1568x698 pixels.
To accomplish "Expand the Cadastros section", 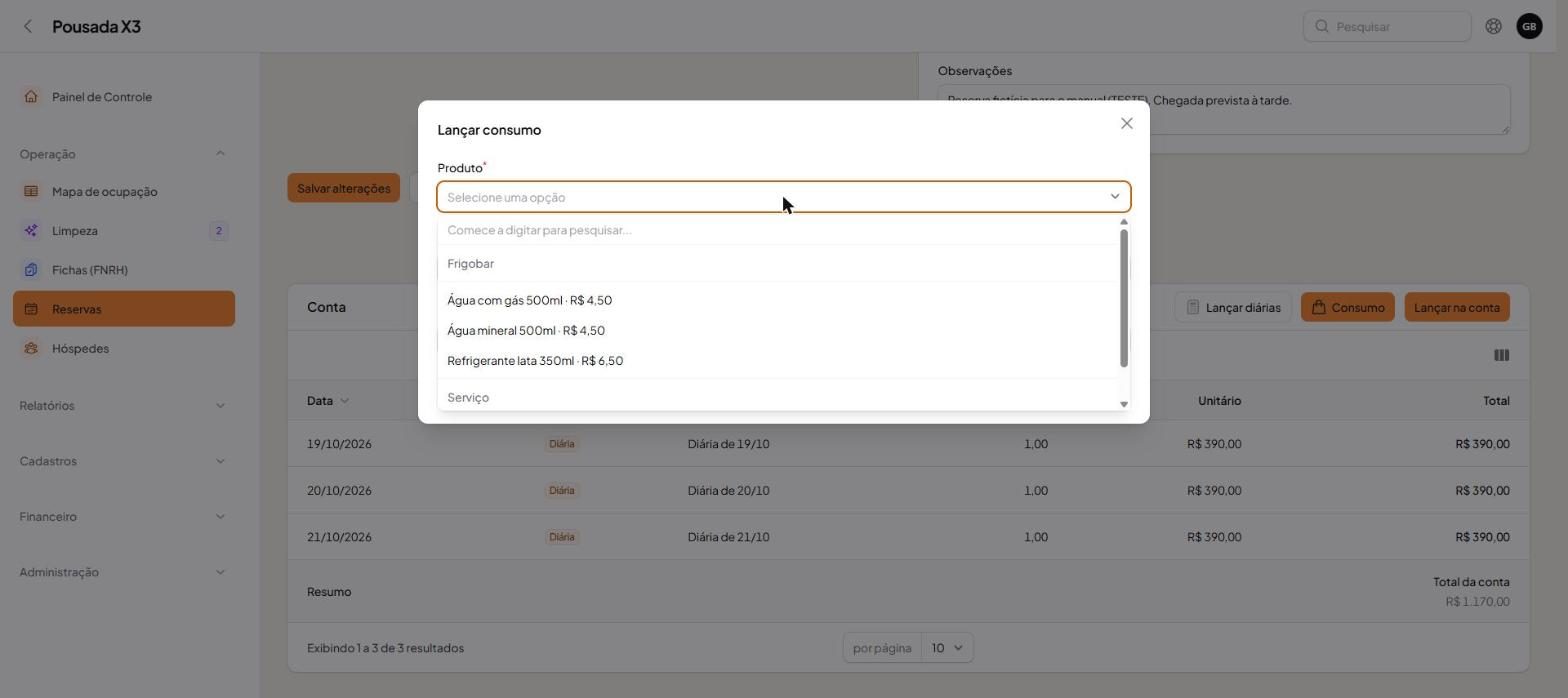I will 220,462.
